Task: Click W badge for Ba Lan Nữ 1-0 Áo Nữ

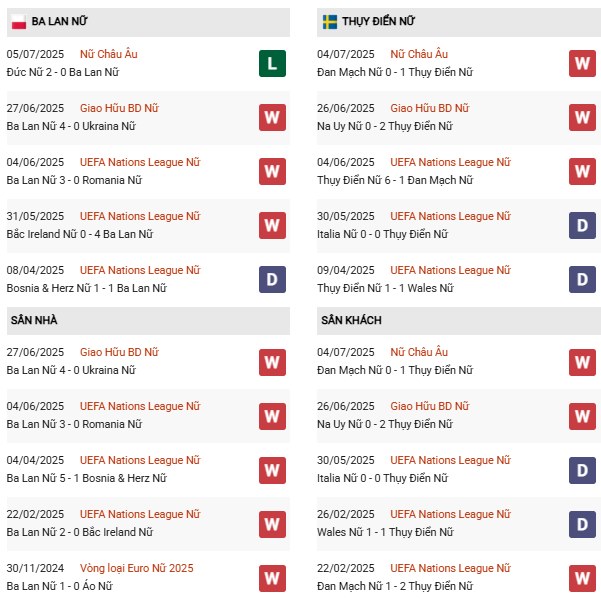Action: pos(272,577)
